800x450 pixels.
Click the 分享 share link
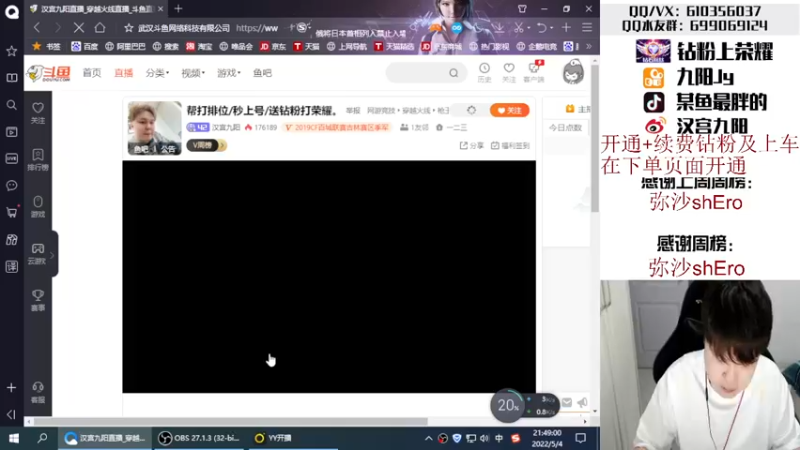(471, 145)
